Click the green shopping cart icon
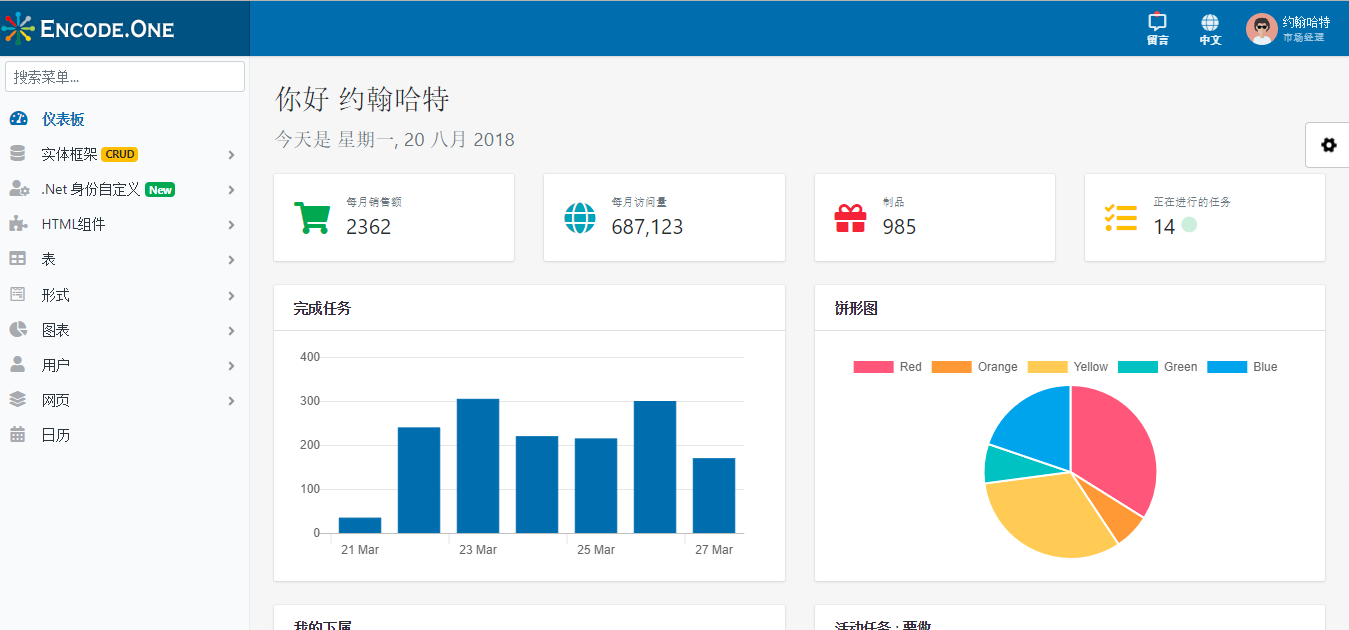This screenshot has width=1349, height=630. (x=312, y=218)
